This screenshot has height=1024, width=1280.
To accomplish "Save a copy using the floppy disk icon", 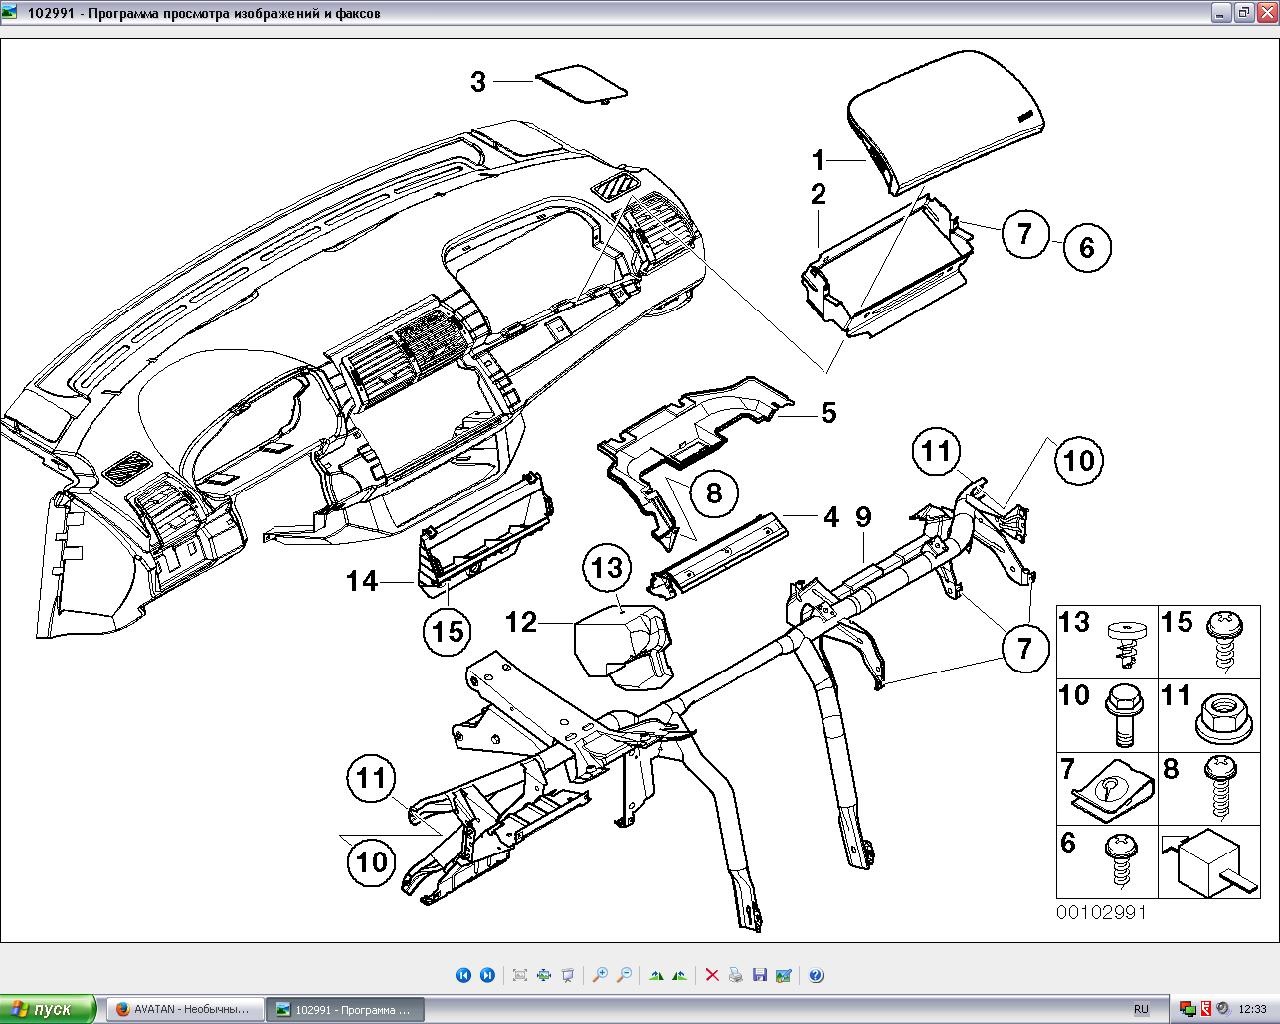I will pyautogui.click(x=760, y=975).
